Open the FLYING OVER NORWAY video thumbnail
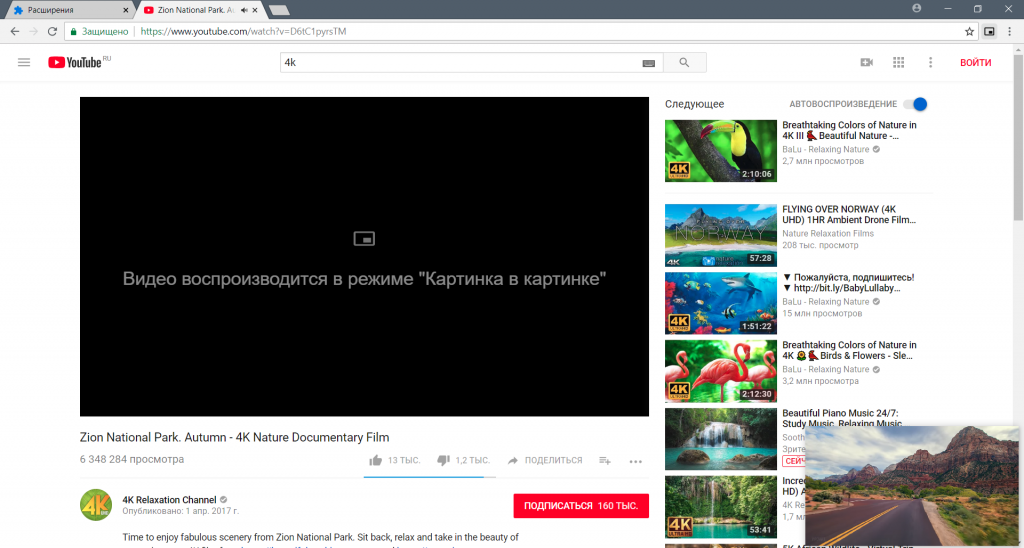1024x548 pixels. tap(720, 235)
